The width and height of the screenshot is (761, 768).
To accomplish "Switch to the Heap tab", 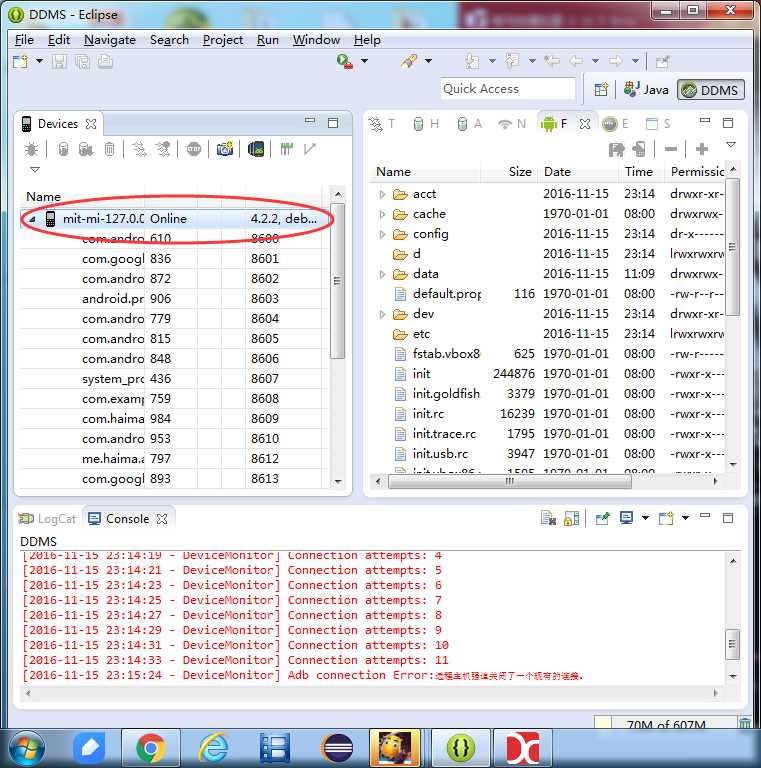I will pos(425,124).
